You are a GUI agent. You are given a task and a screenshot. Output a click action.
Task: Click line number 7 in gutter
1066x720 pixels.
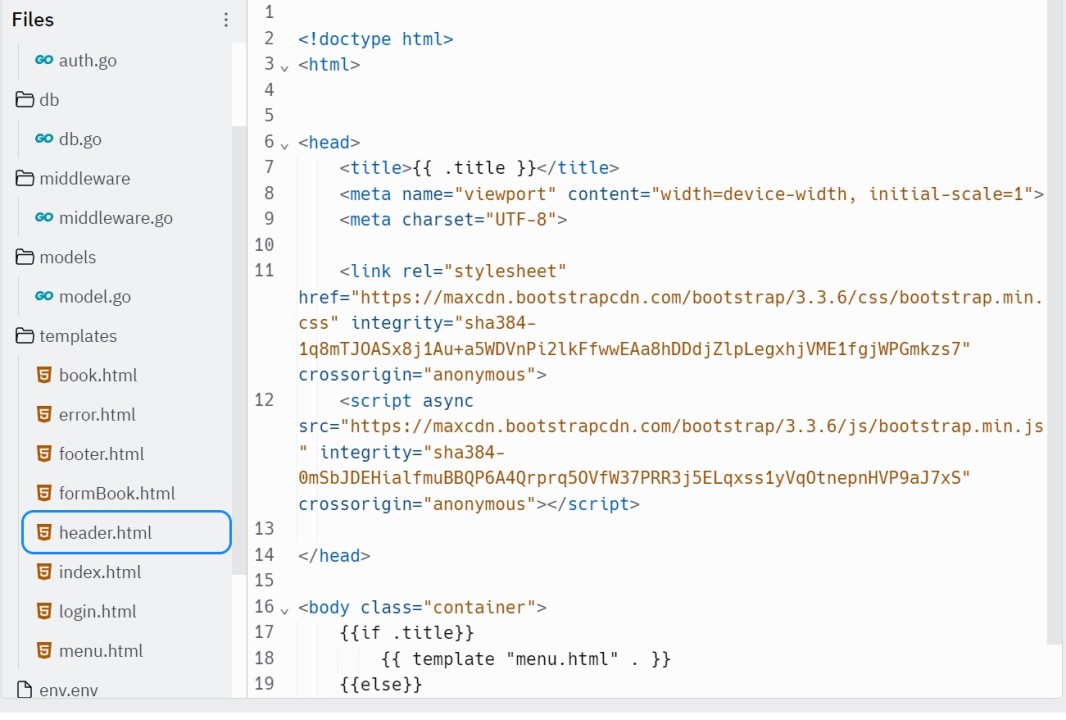[x=269, y=167]
